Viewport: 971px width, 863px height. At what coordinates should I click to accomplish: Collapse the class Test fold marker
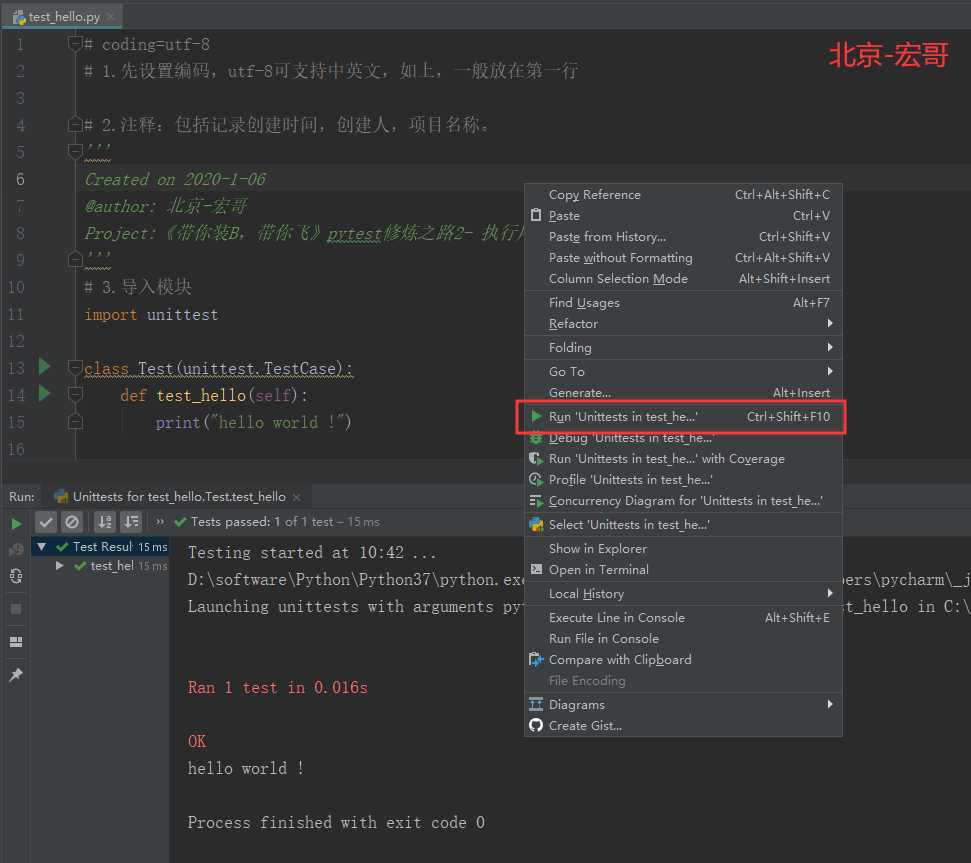pyautogui.click(x=74, y=368)
